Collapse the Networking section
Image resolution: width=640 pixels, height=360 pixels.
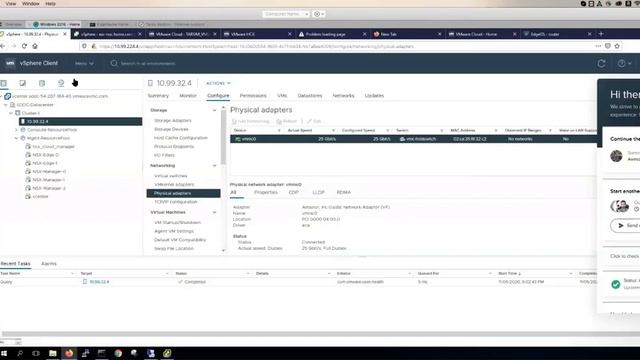(214, 165)
